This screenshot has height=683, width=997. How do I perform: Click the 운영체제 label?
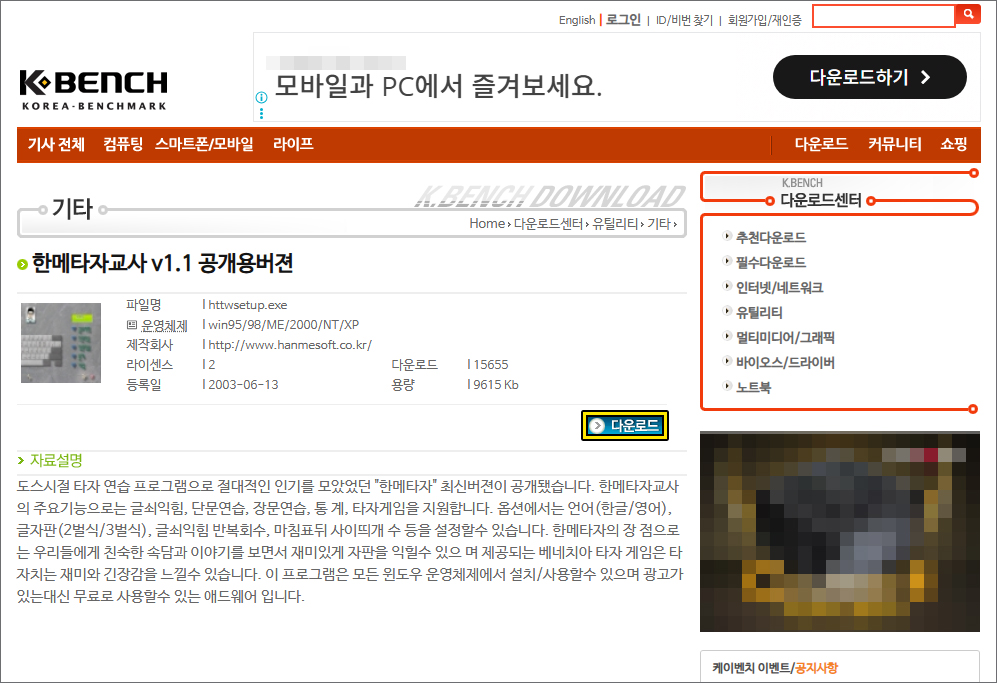pyautogui.click(x=164, y=326)
